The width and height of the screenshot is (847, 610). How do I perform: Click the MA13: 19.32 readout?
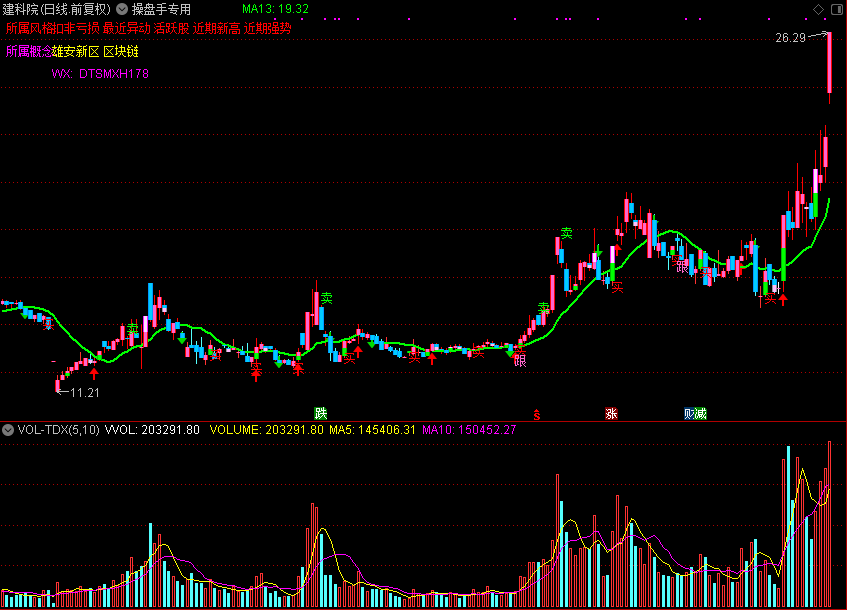[275, 9]
